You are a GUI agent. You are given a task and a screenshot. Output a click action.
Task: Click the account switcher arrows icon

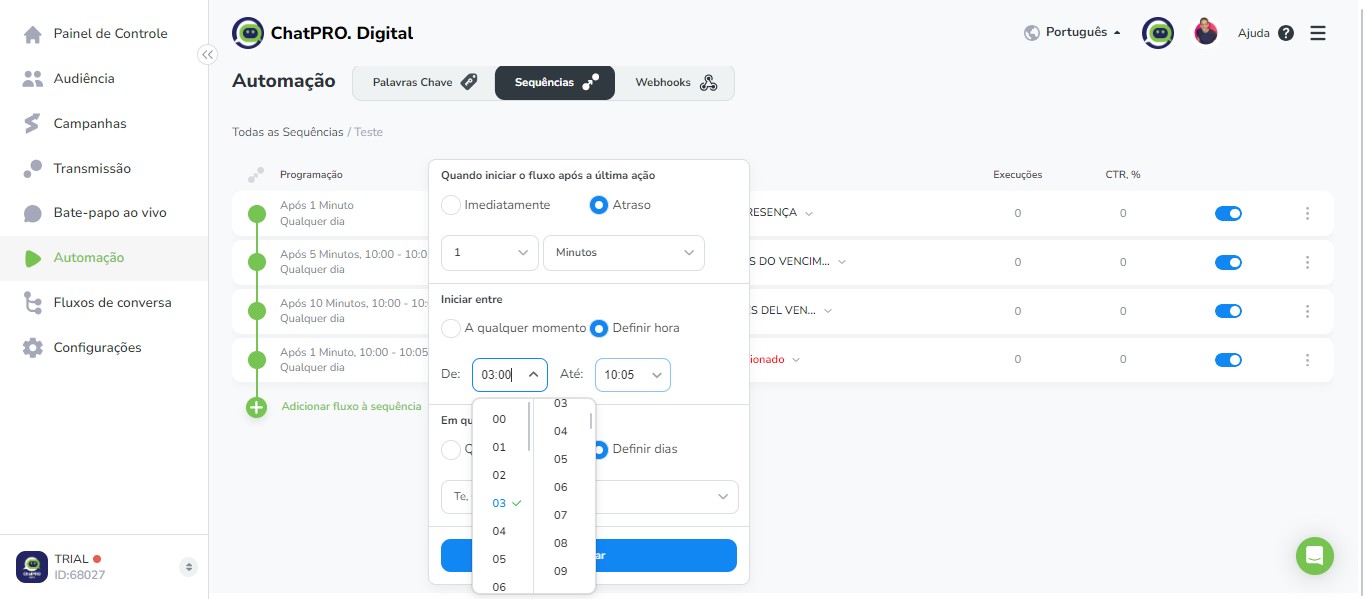pos(188,567)
